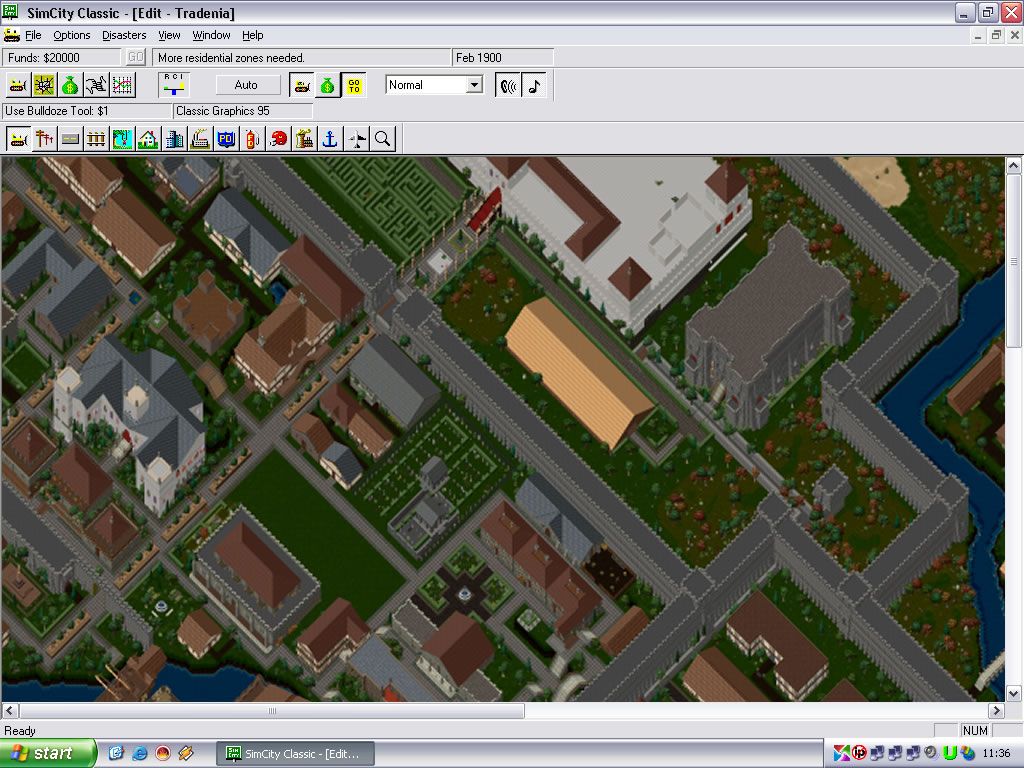Choose the Railroad tool
Screen dimensions: 1024x768
click(96, 139)
